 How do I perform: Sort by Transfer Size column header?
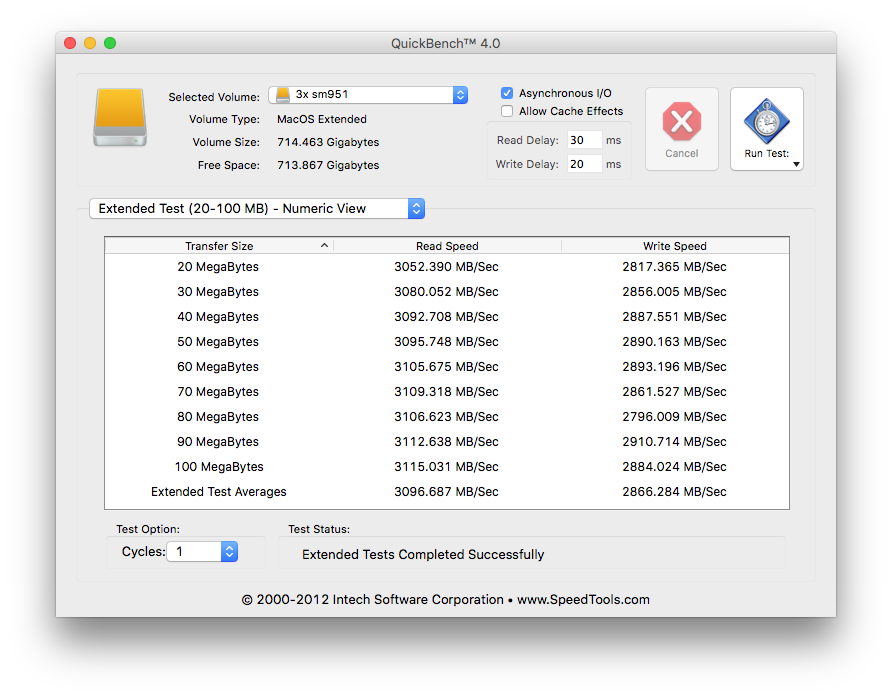(219, 246)
